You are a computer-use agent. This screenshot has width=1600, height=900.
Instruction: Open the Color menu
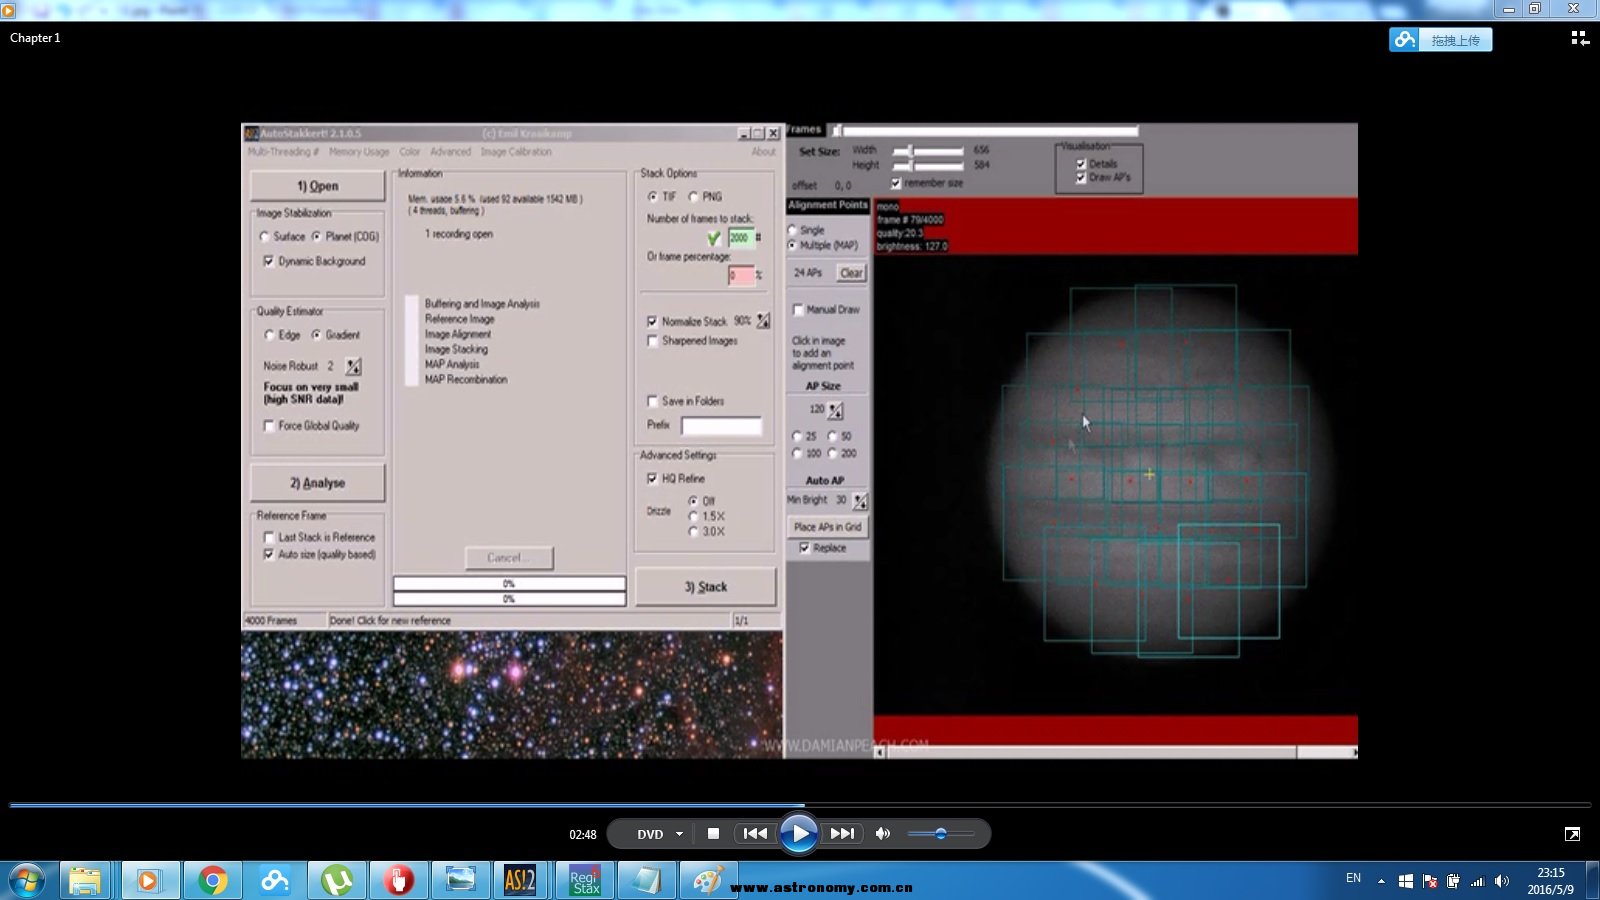410,152
